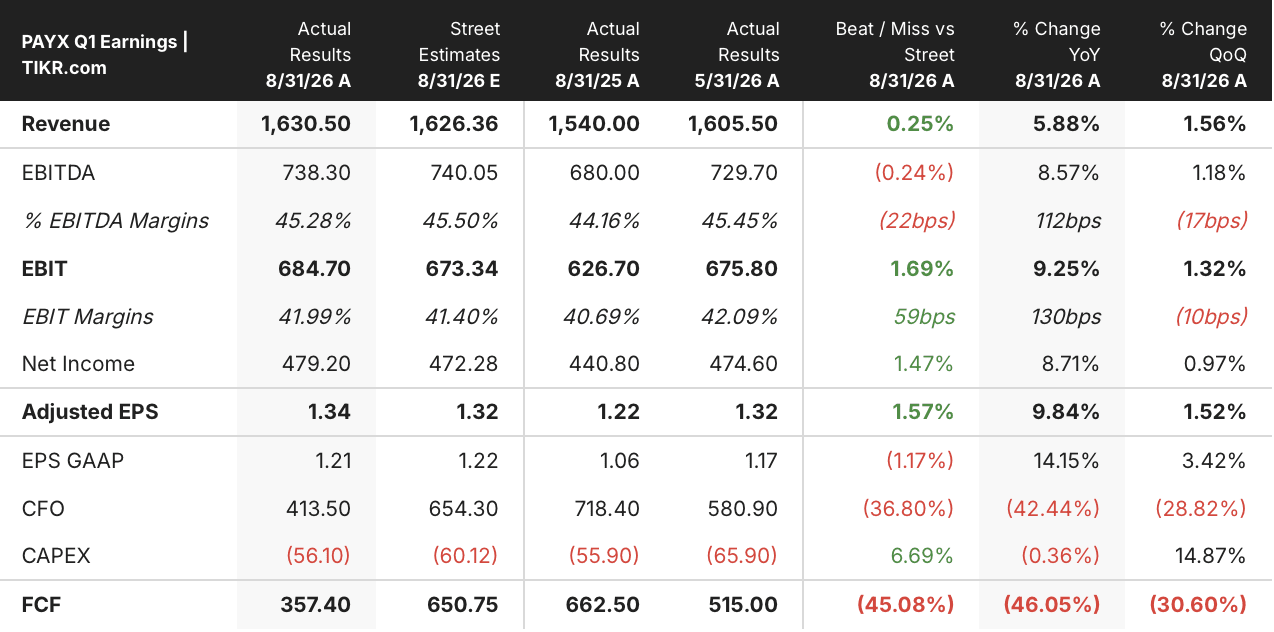Click the FCF row label
The image size is (1274, 632).
pyautogui.click(x=42, y=604)
